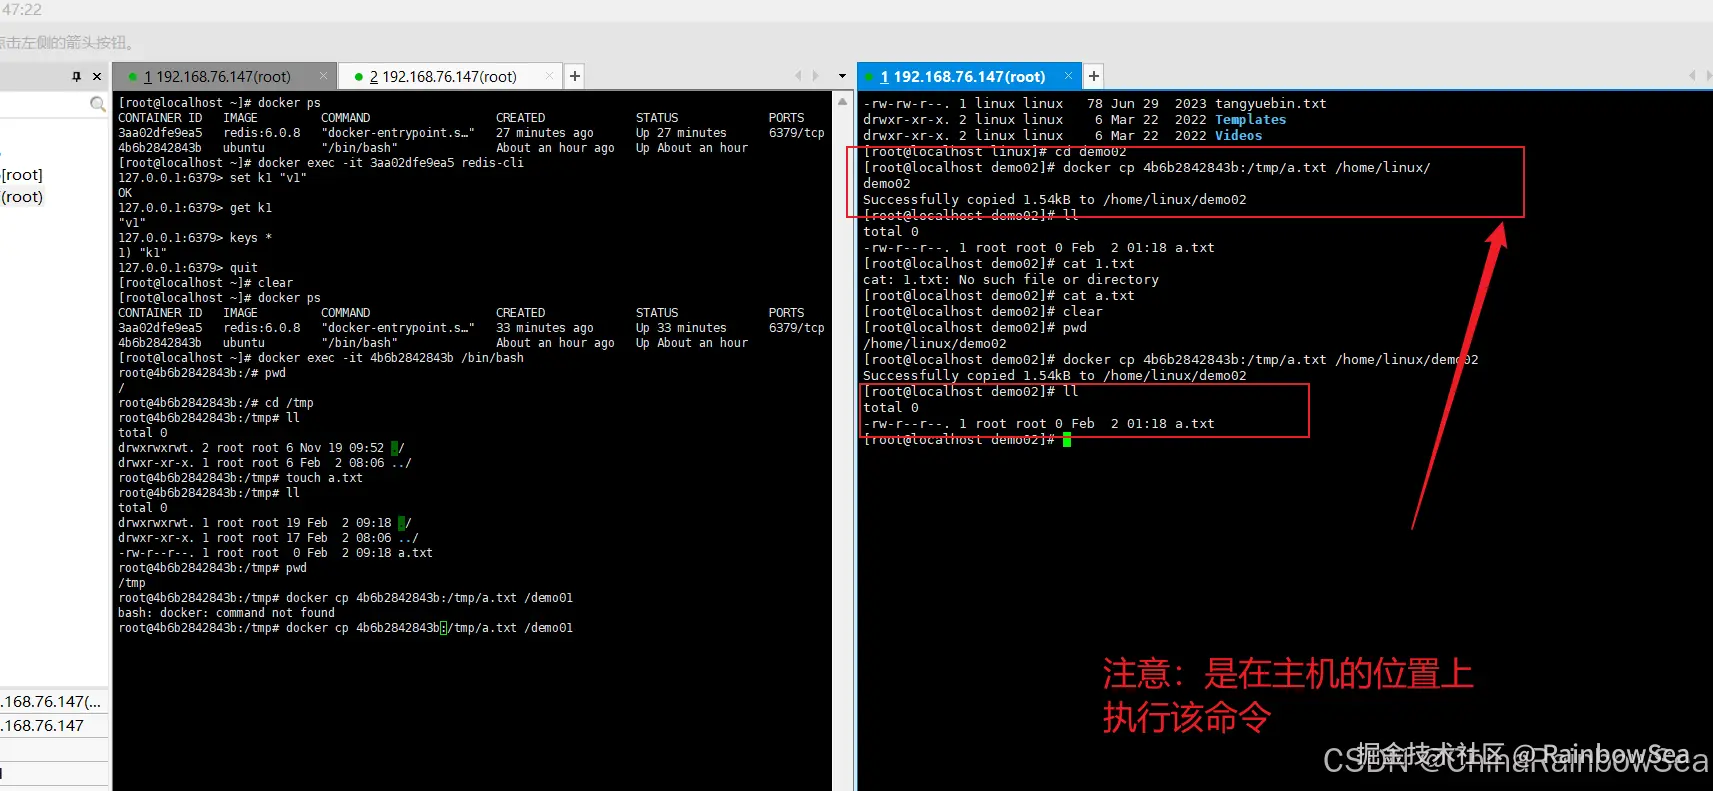The width and height of the screenshot is (1713, 791).
Task: Click the '33 minutes ago' CREATED value
Action: coord(545,328)
